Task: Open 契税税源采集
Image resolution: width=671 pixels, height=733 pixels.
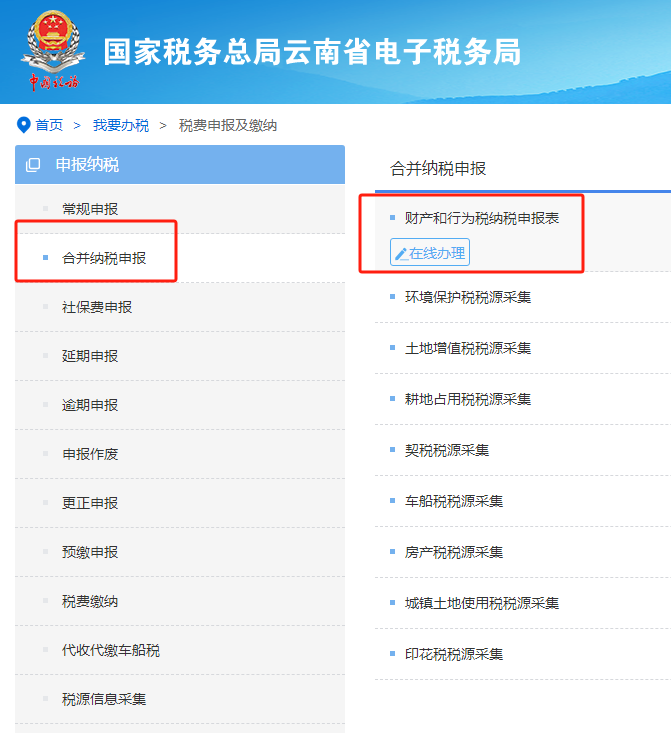Action: [447, 450]
